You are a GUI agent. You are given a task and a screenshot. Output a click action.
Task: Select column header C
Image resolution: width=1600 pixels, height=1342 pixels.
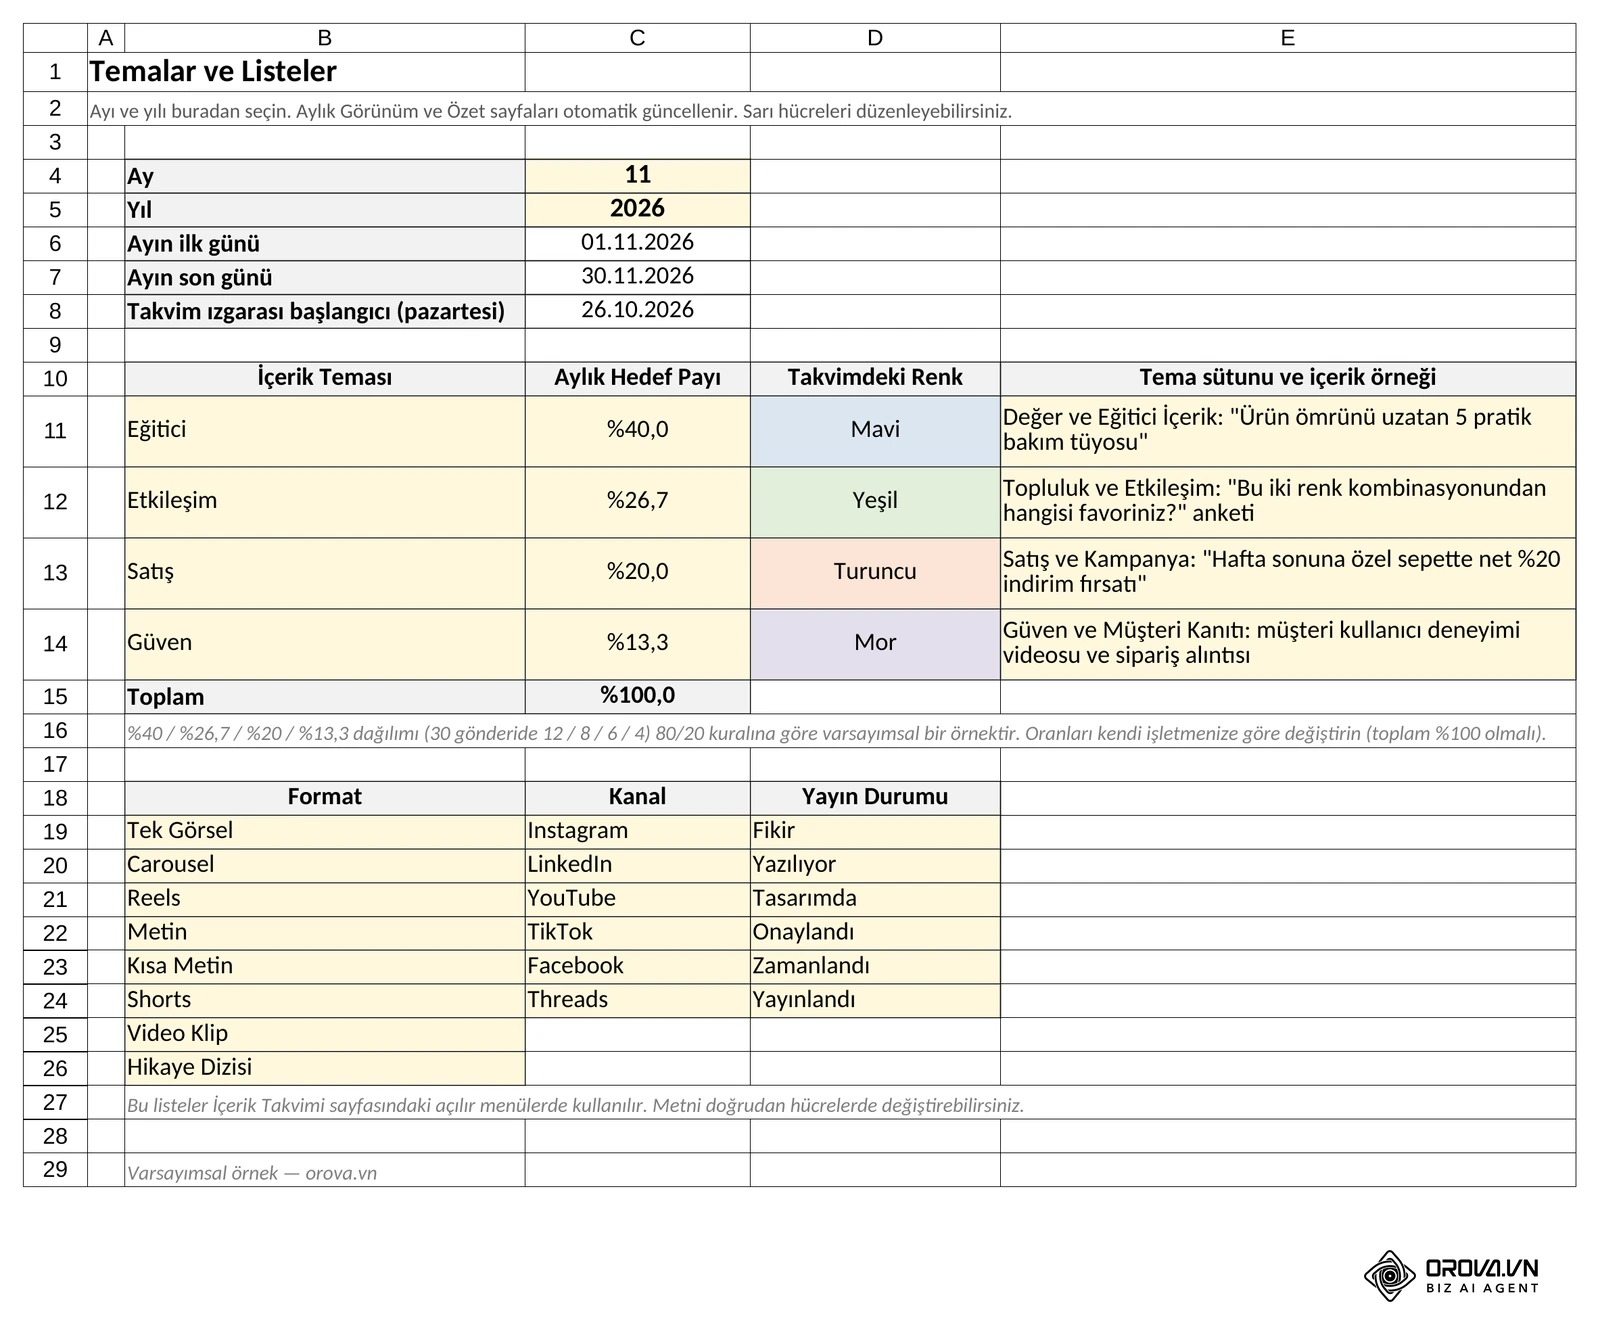637,38
